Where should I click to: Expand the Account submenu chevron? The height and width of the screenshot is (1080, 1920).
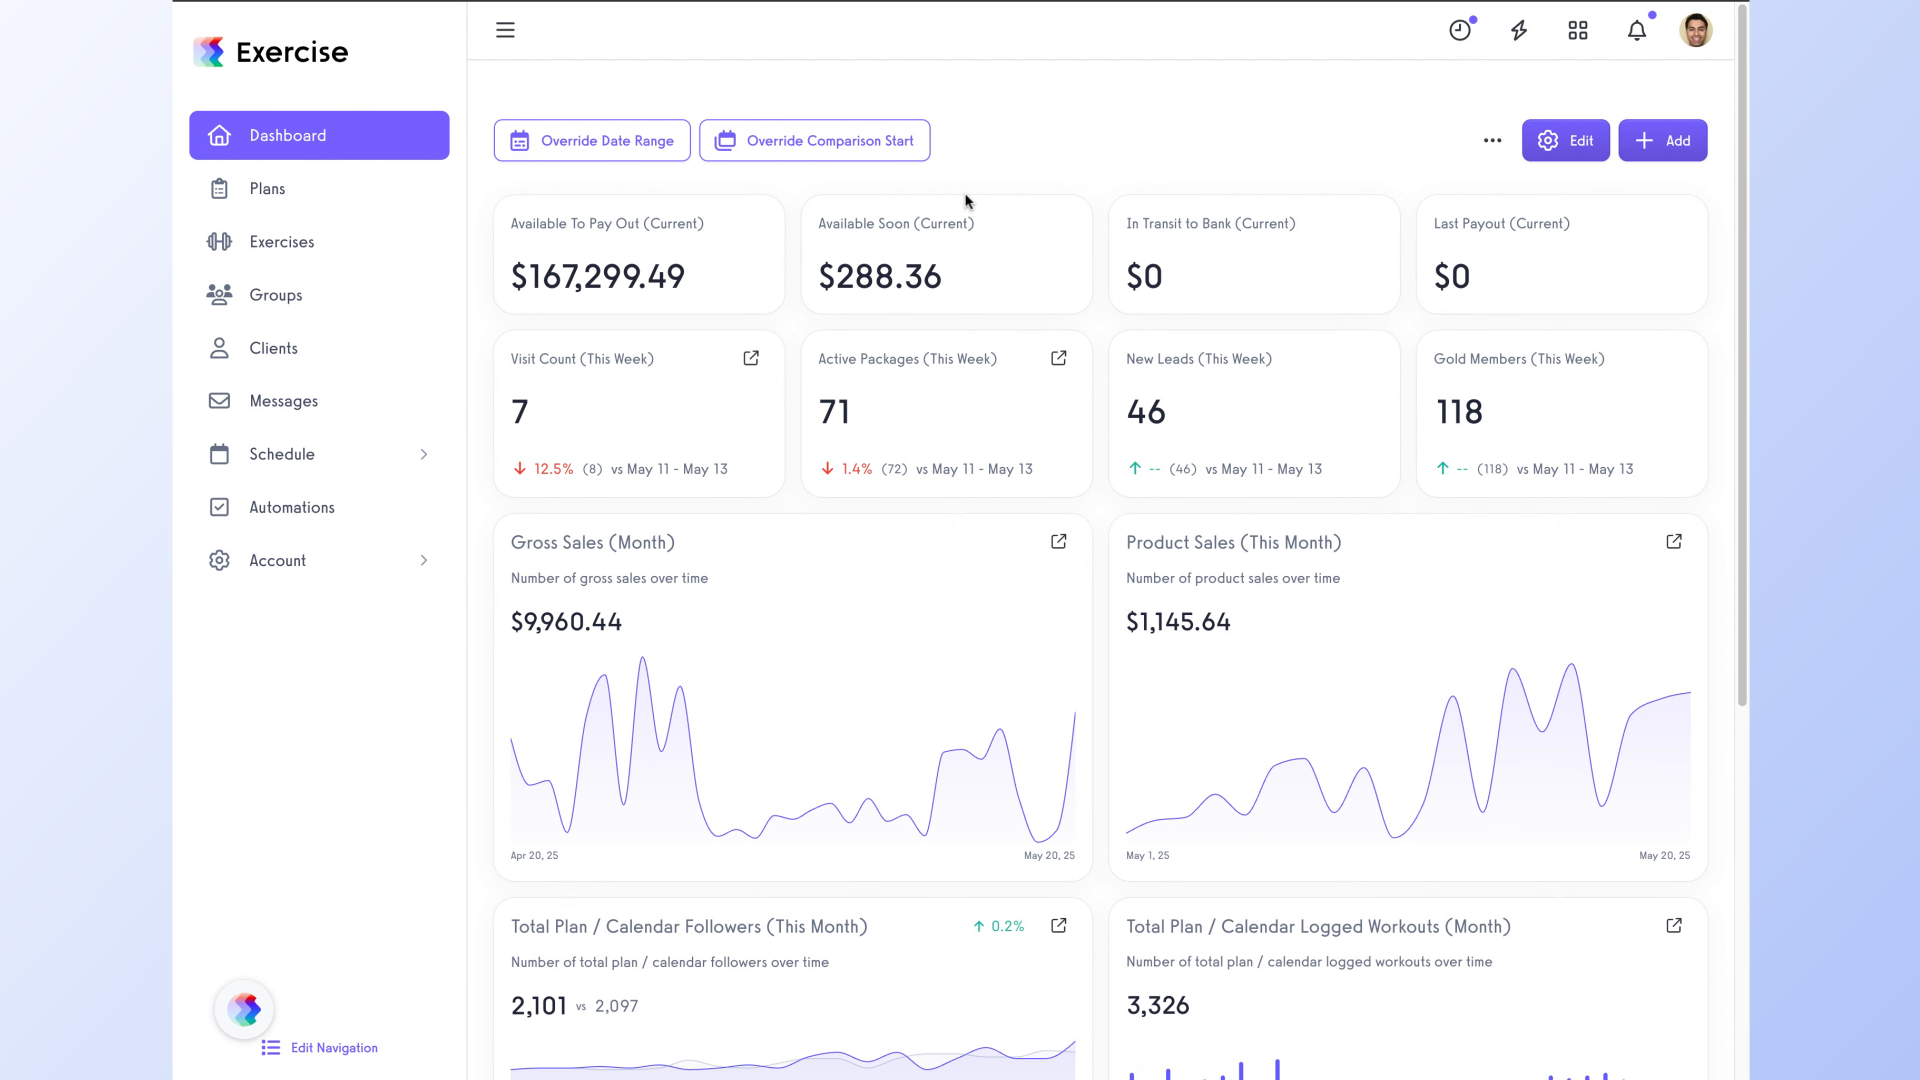(424, 561)
